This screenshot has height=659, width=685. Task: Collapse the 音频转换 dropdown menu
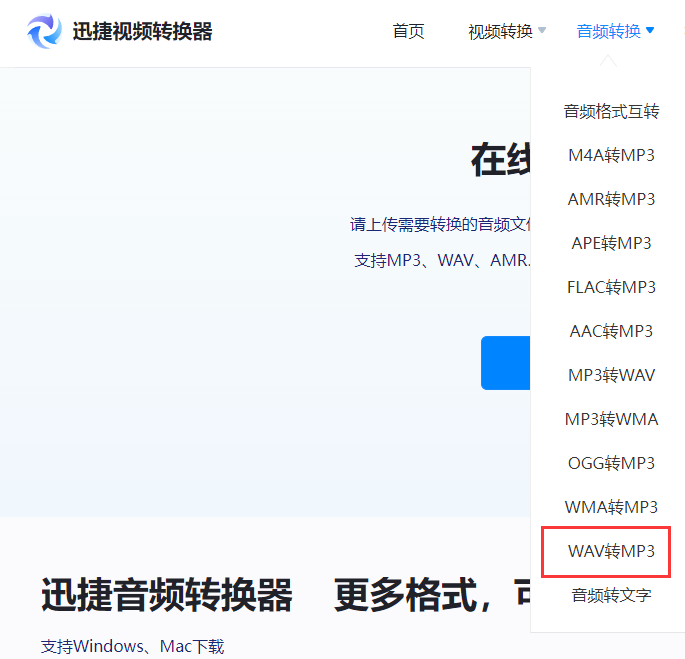point(615,31)
